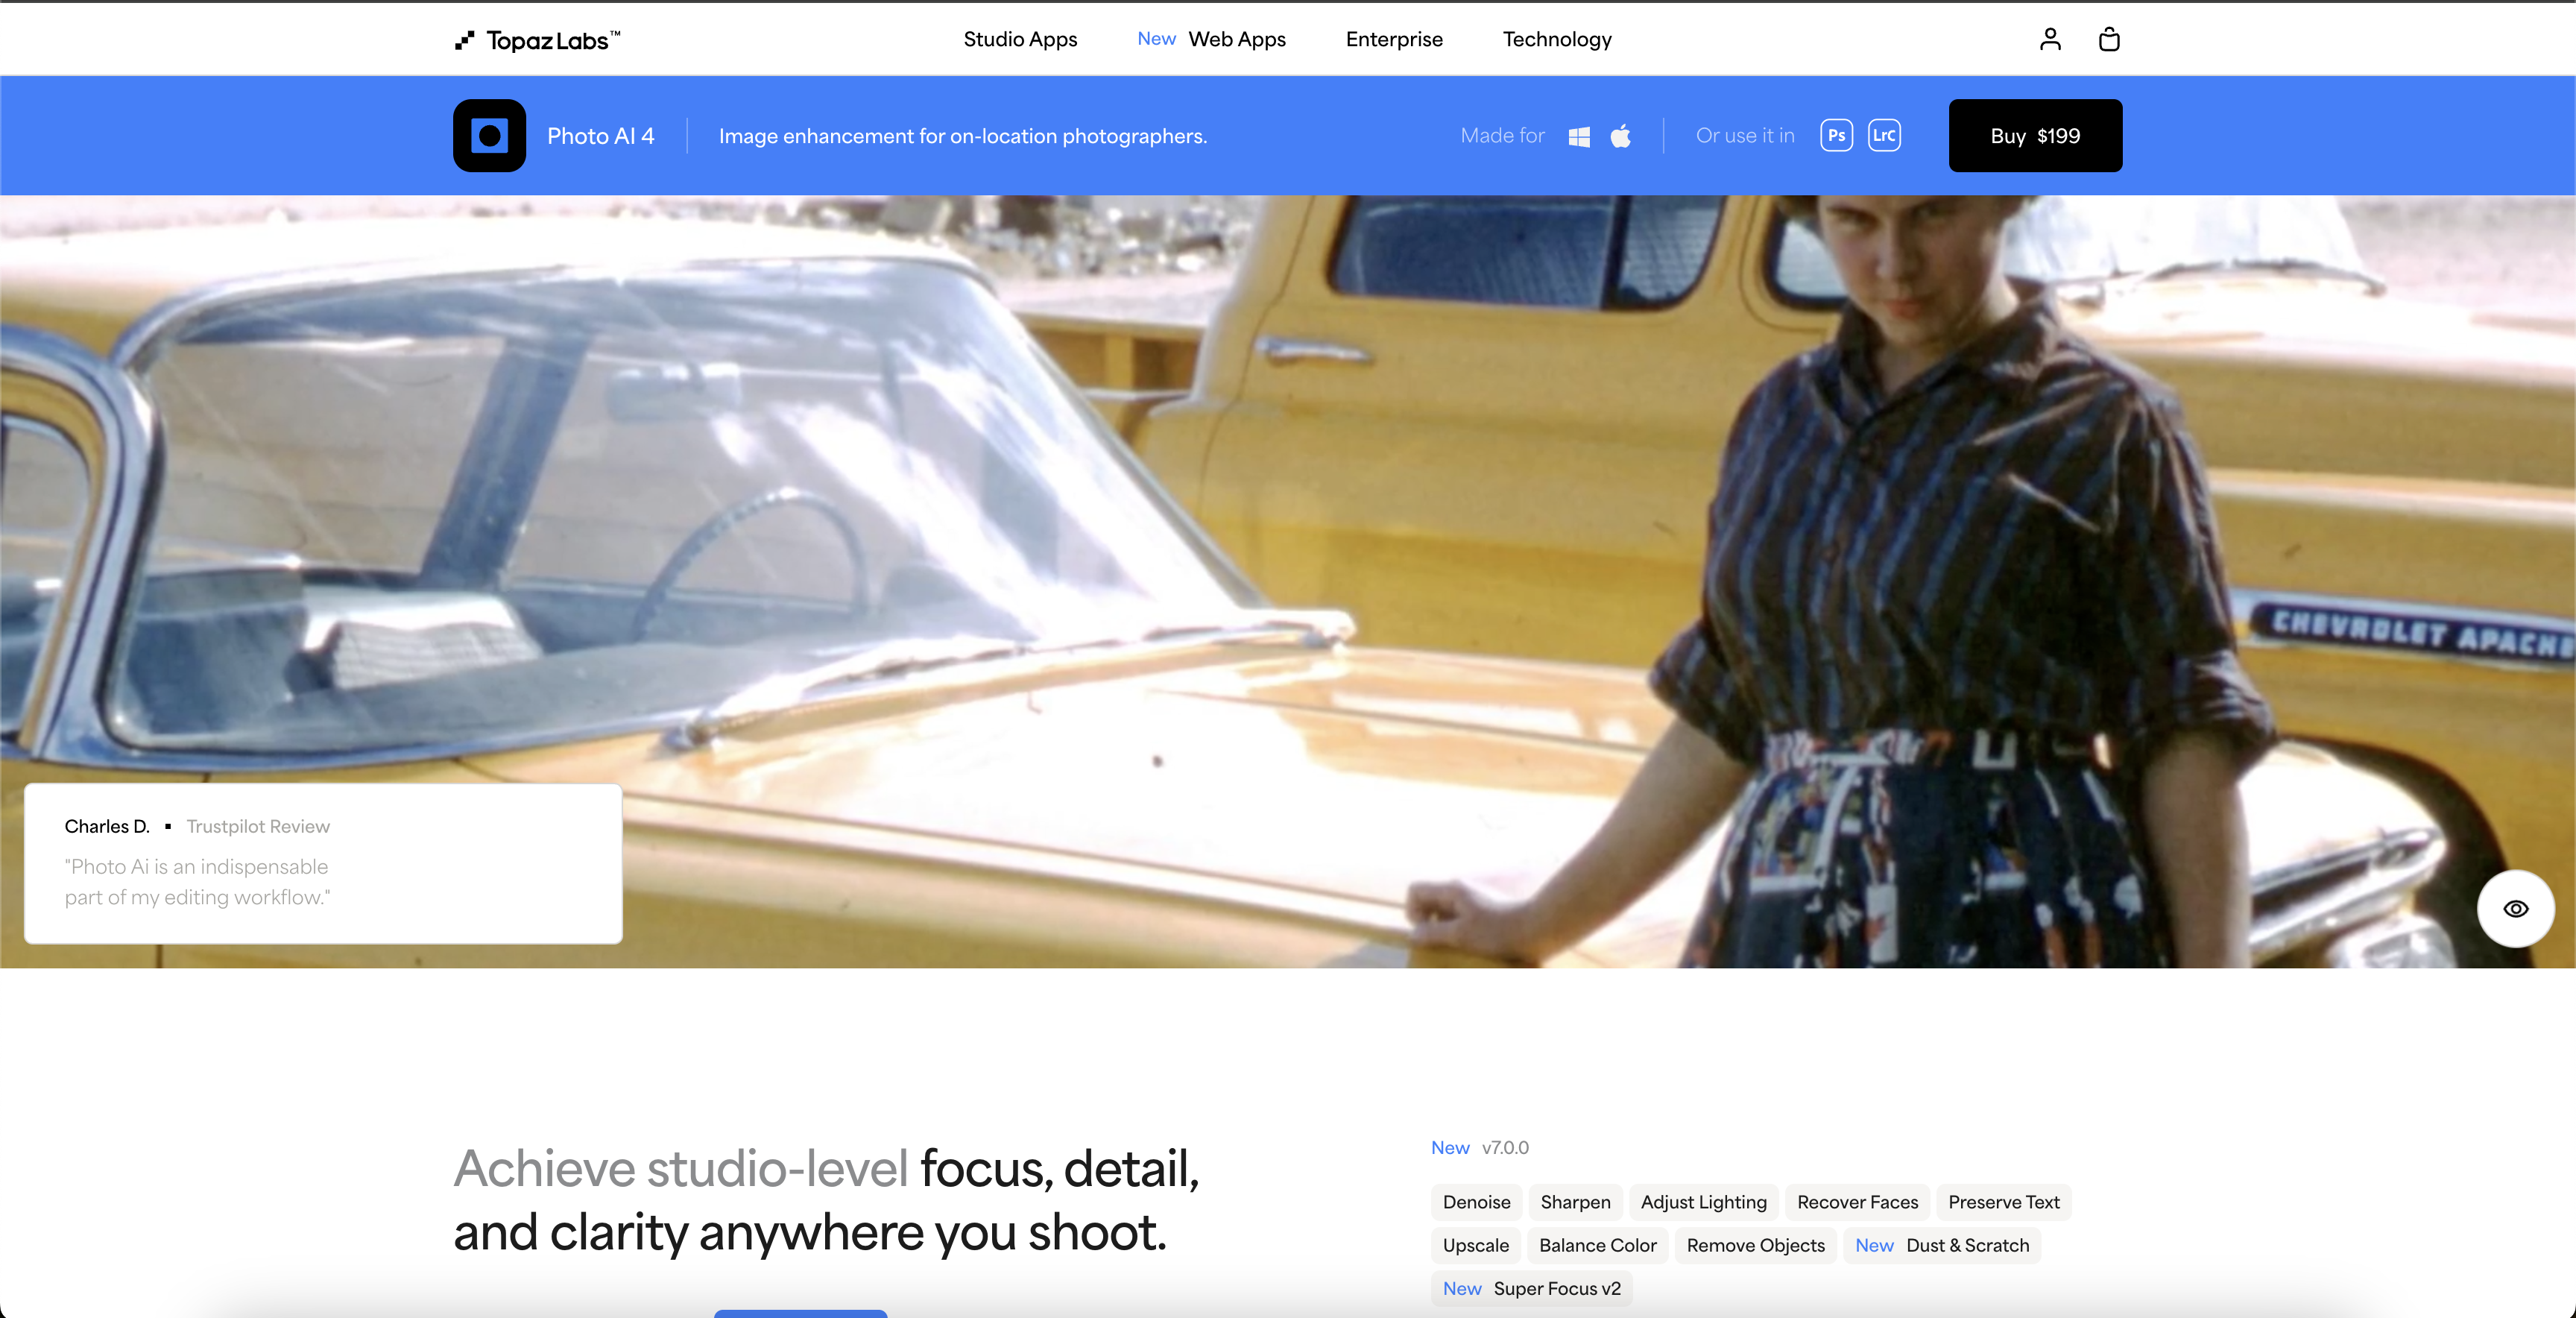Click the Photoshop (Ps) plugin icon
The image size is (2576, 1318).
(x=1836, y=135)
